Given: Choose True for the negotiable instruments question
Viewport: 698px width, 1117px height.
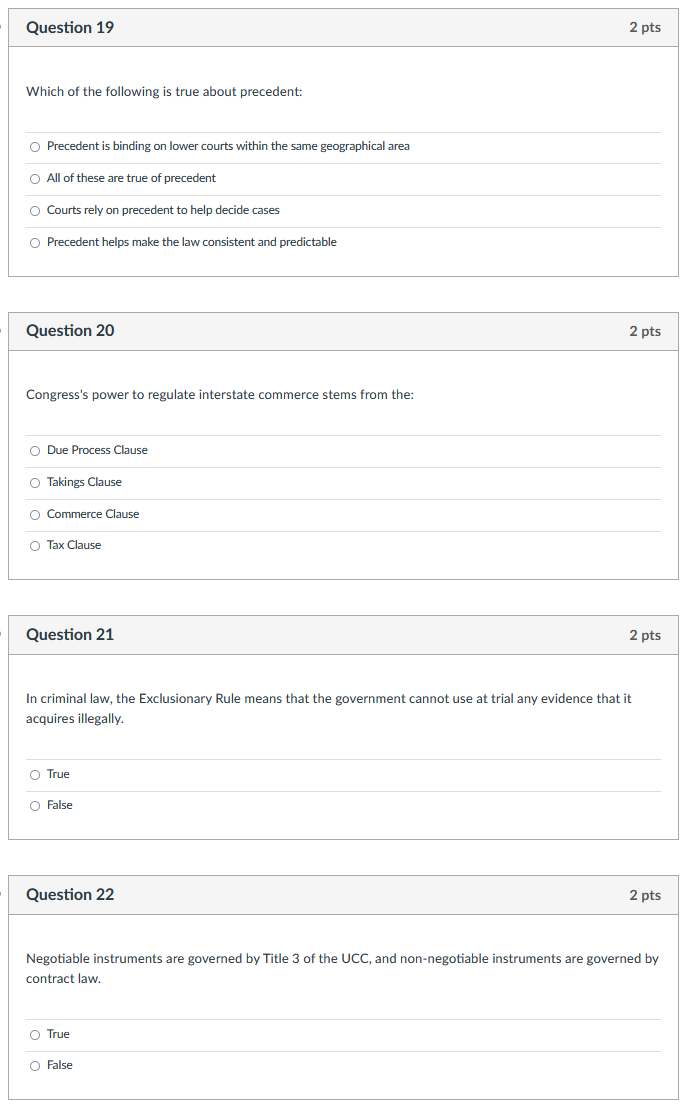Looking at the screenshot, I should click(34, 1034).
